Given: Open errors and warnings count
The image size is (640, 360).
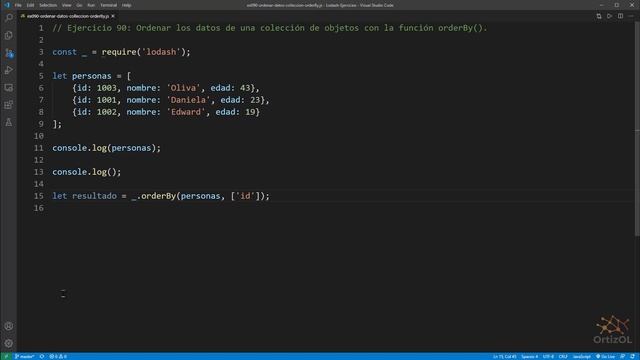Looking at the screenshot, I should tap(58, 356).
